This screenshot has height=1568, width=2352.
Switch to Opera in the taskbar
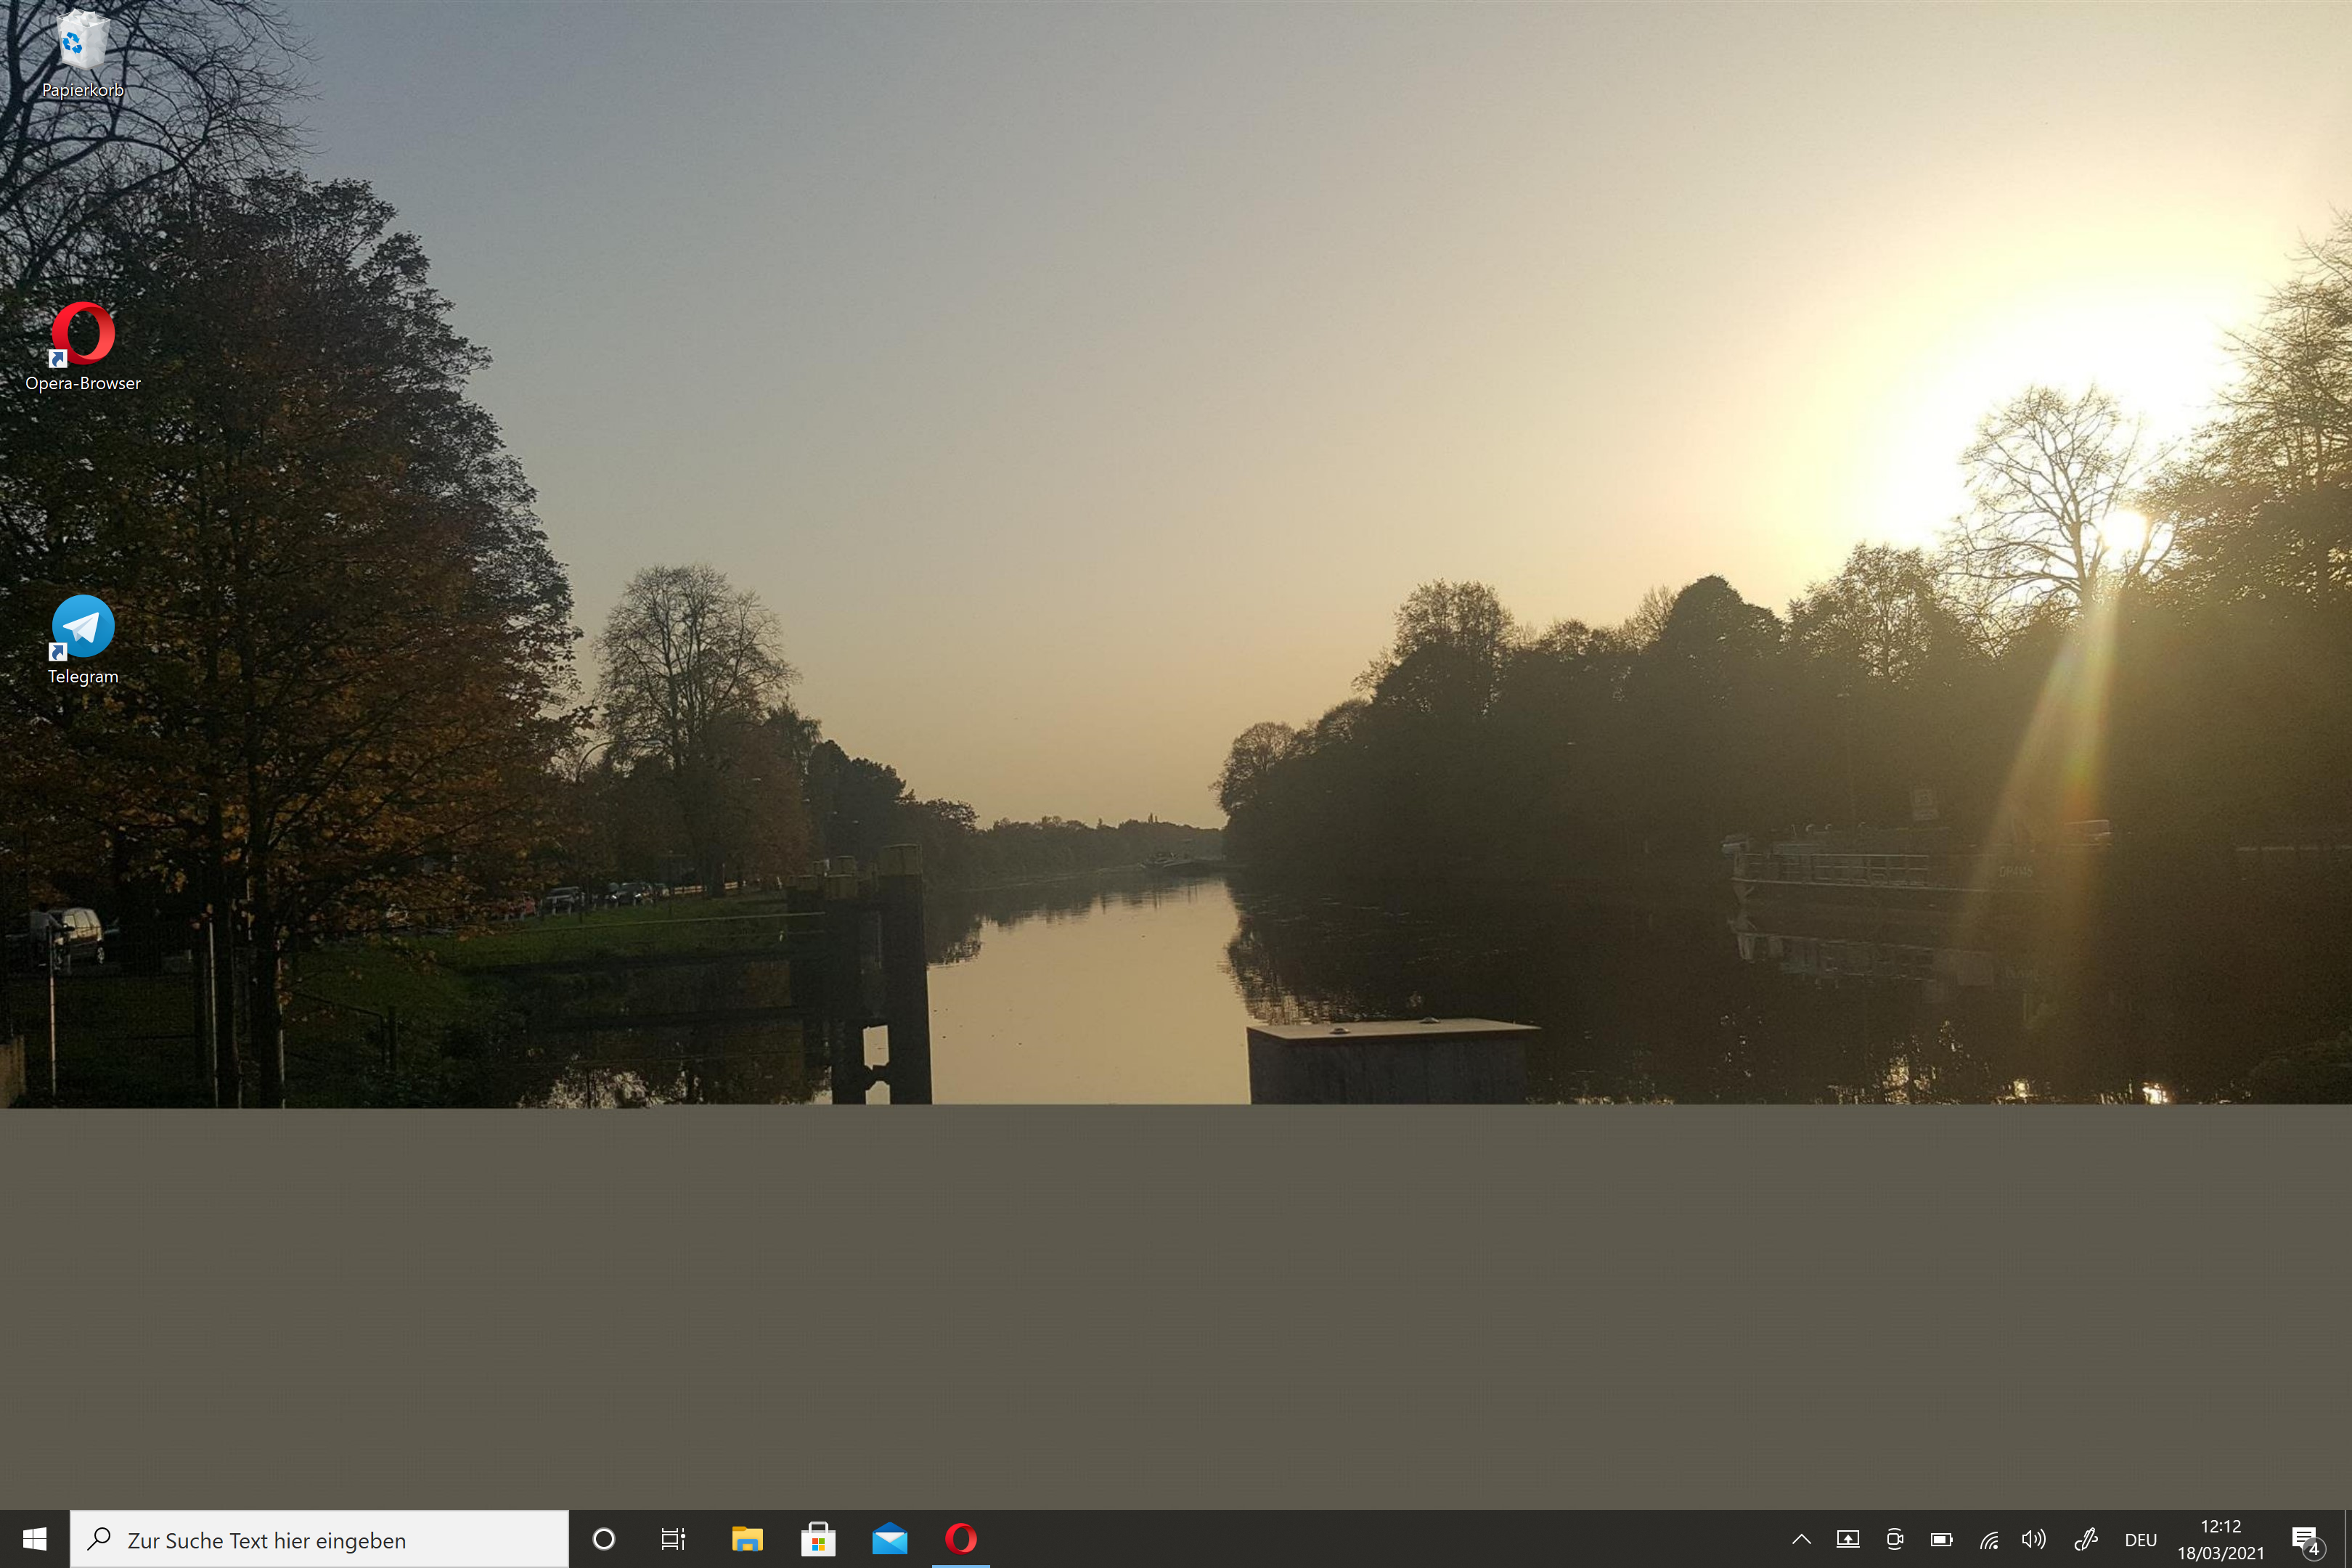961,1538
